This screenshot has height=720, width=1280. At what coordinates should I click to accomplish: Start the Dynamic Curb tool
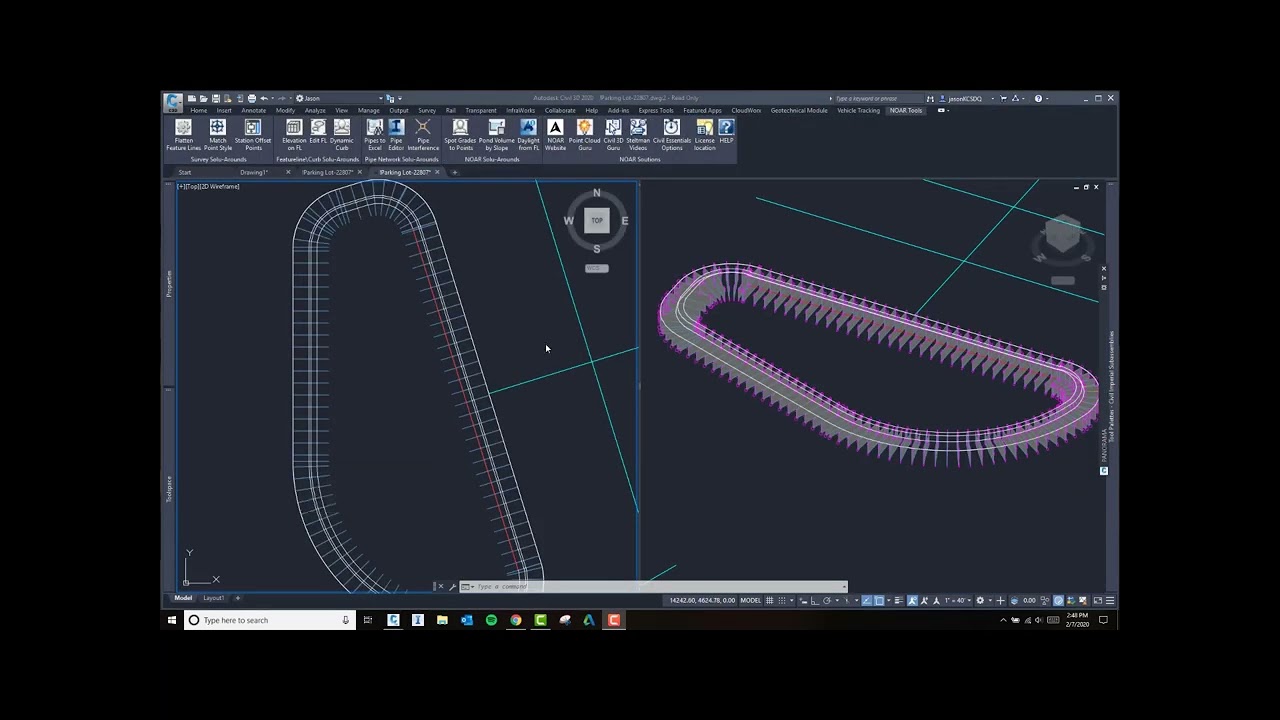[x=342, y=135]
